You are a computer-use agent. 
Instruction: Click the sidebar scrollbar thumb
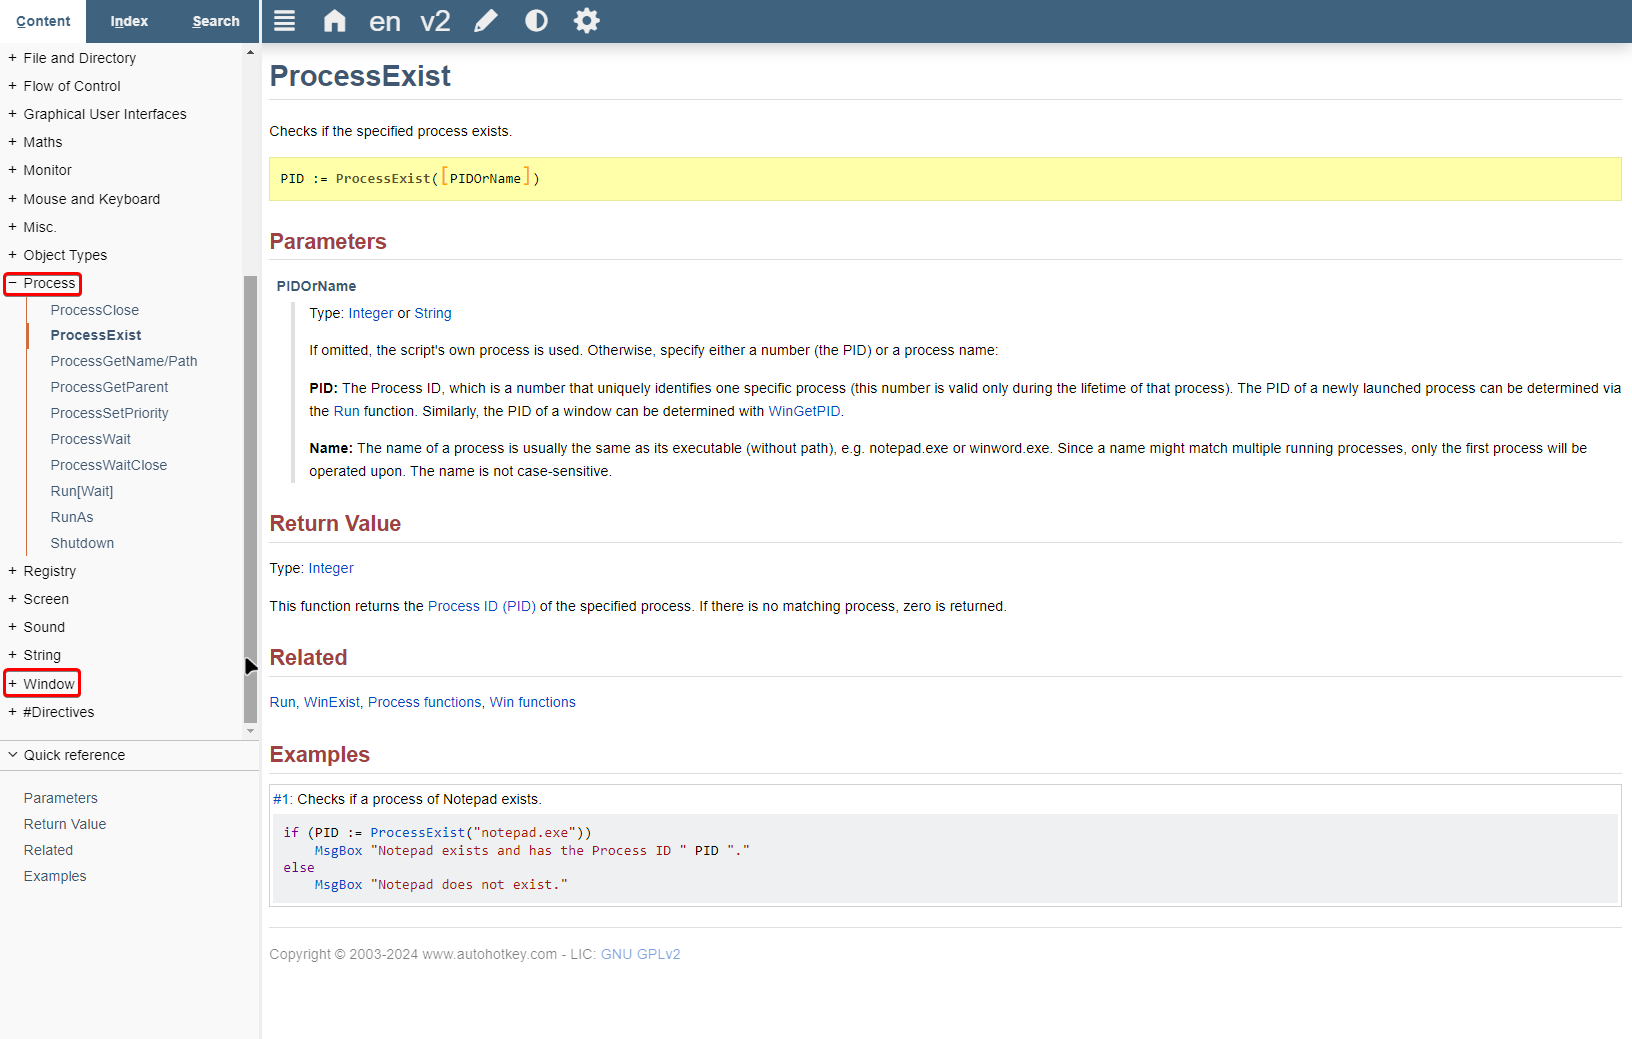coord(250,499)
